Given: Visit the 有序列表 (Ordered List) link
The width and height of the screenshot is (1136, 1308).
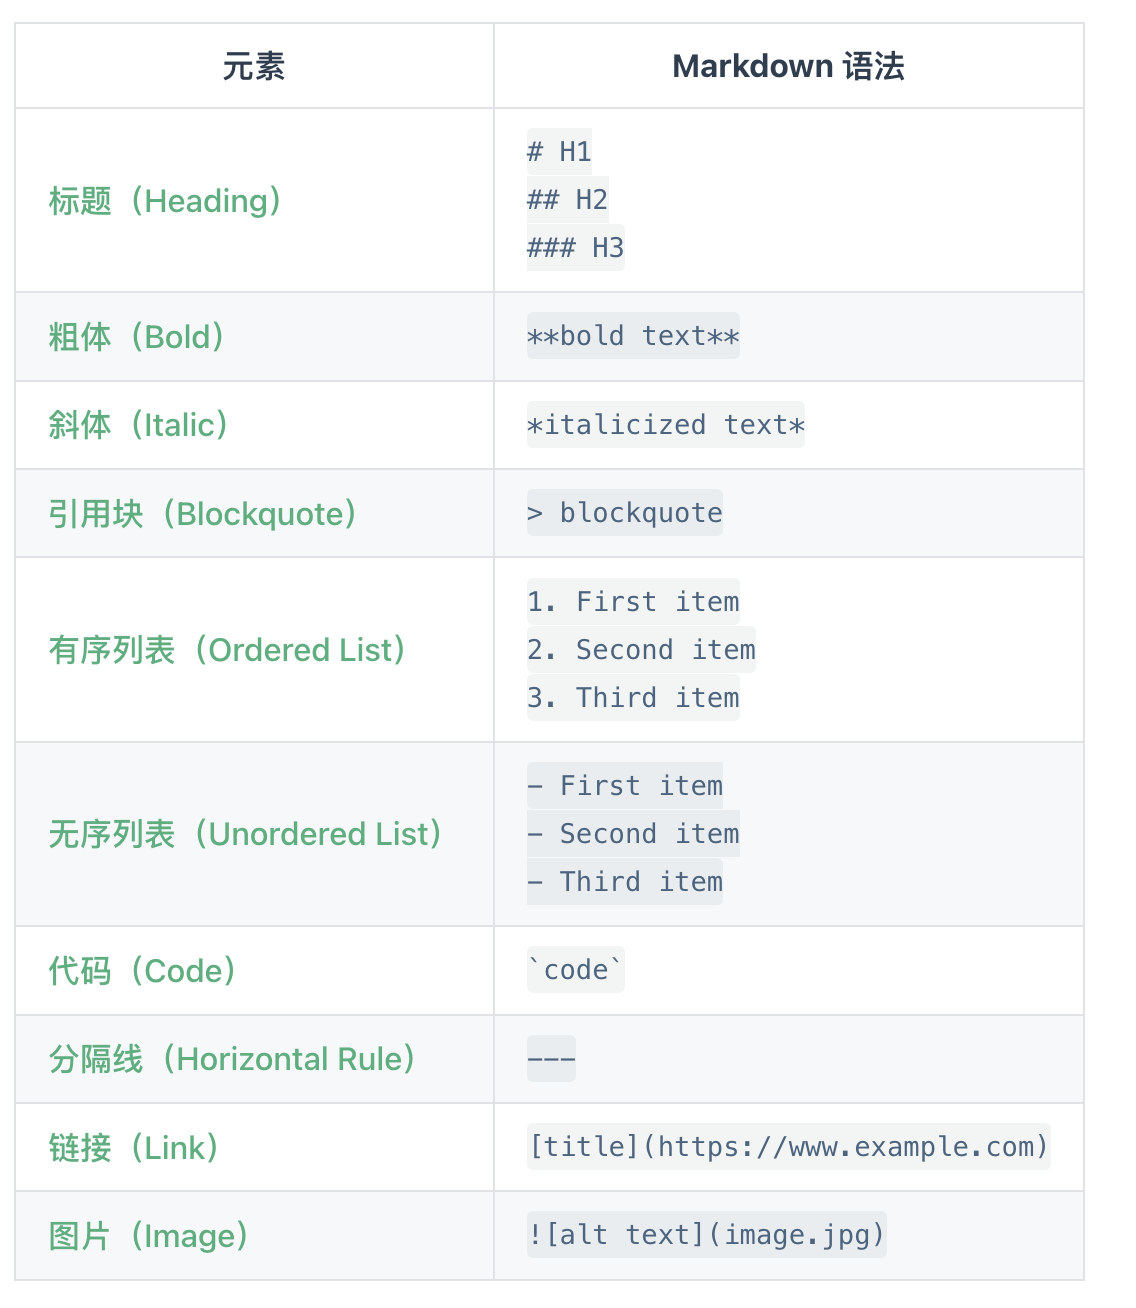Looking at the screenshot, I should click(x=228, y=650).
